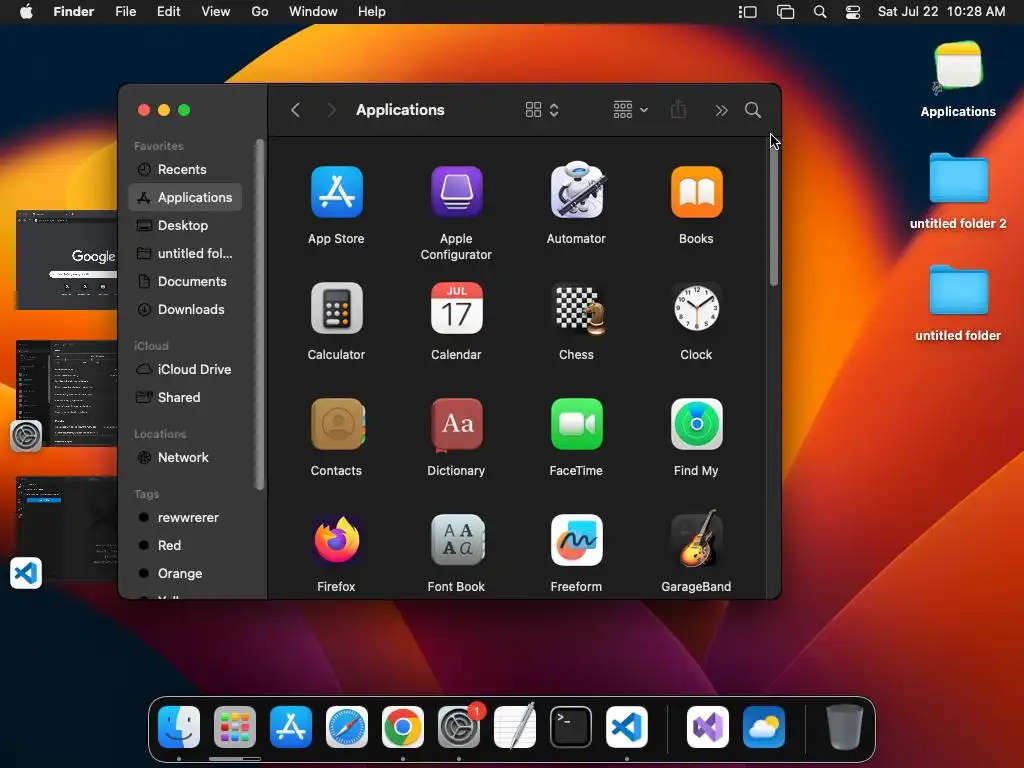Open the View menu
The image size is (1024, 768).
216,12
